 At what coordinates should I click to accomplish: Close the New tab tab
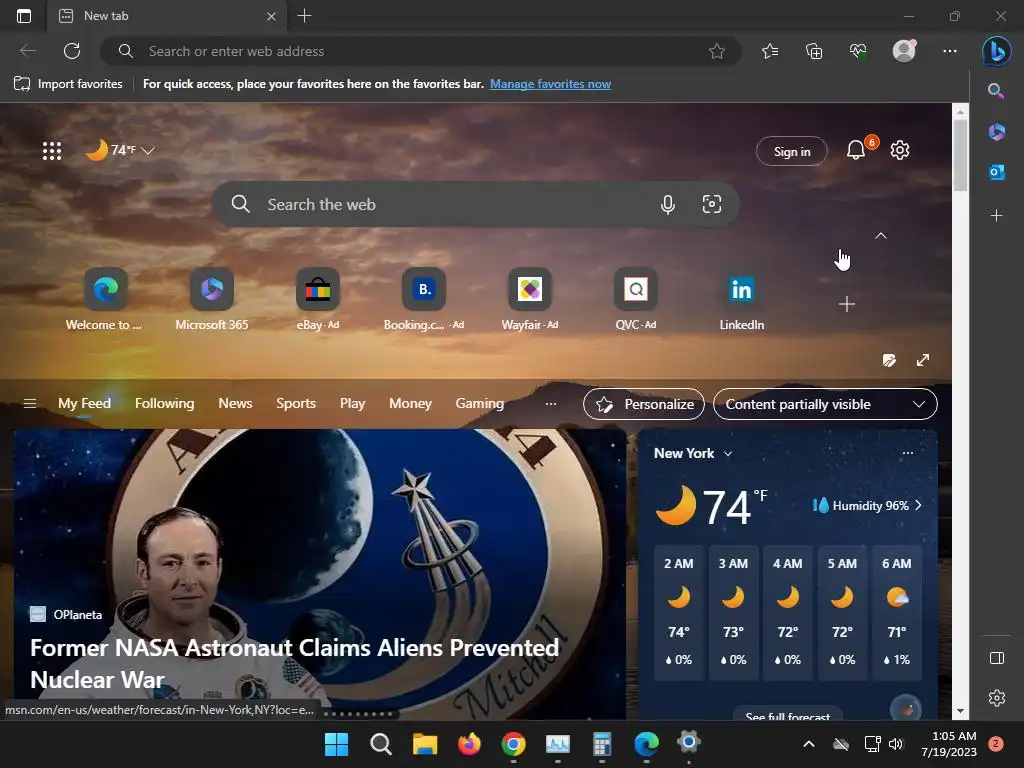(271, 16)
